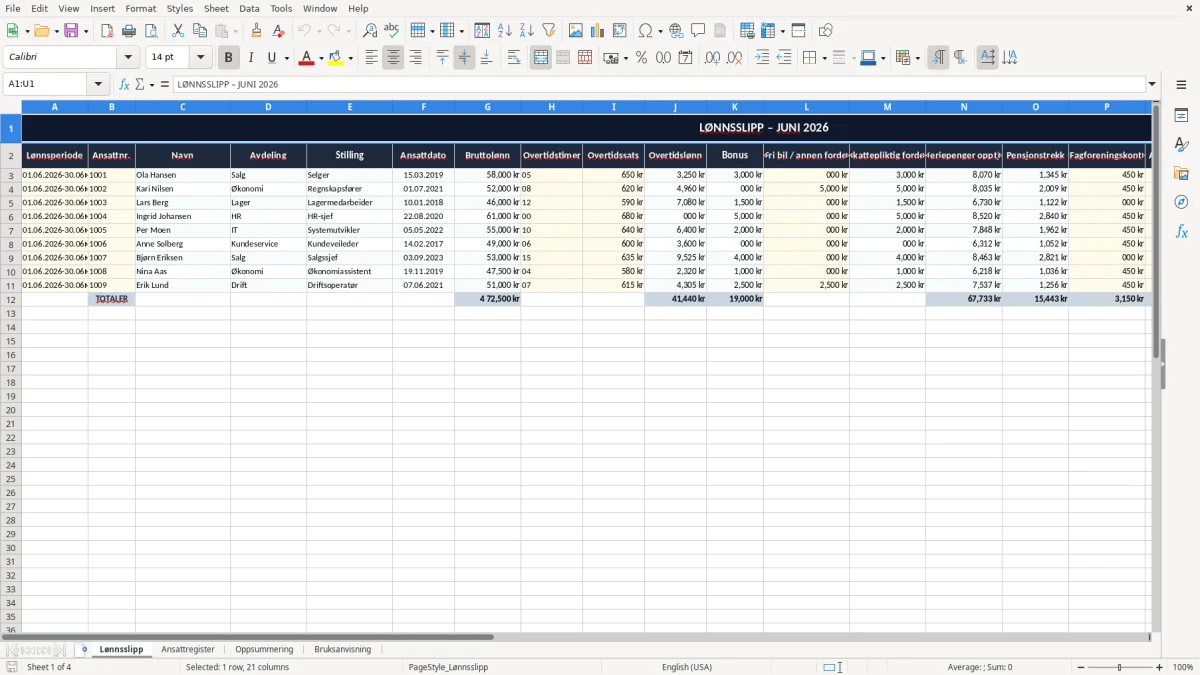This screenshot has width=1200, height=675.
Task: Increase indent
Action: point(762,58)
